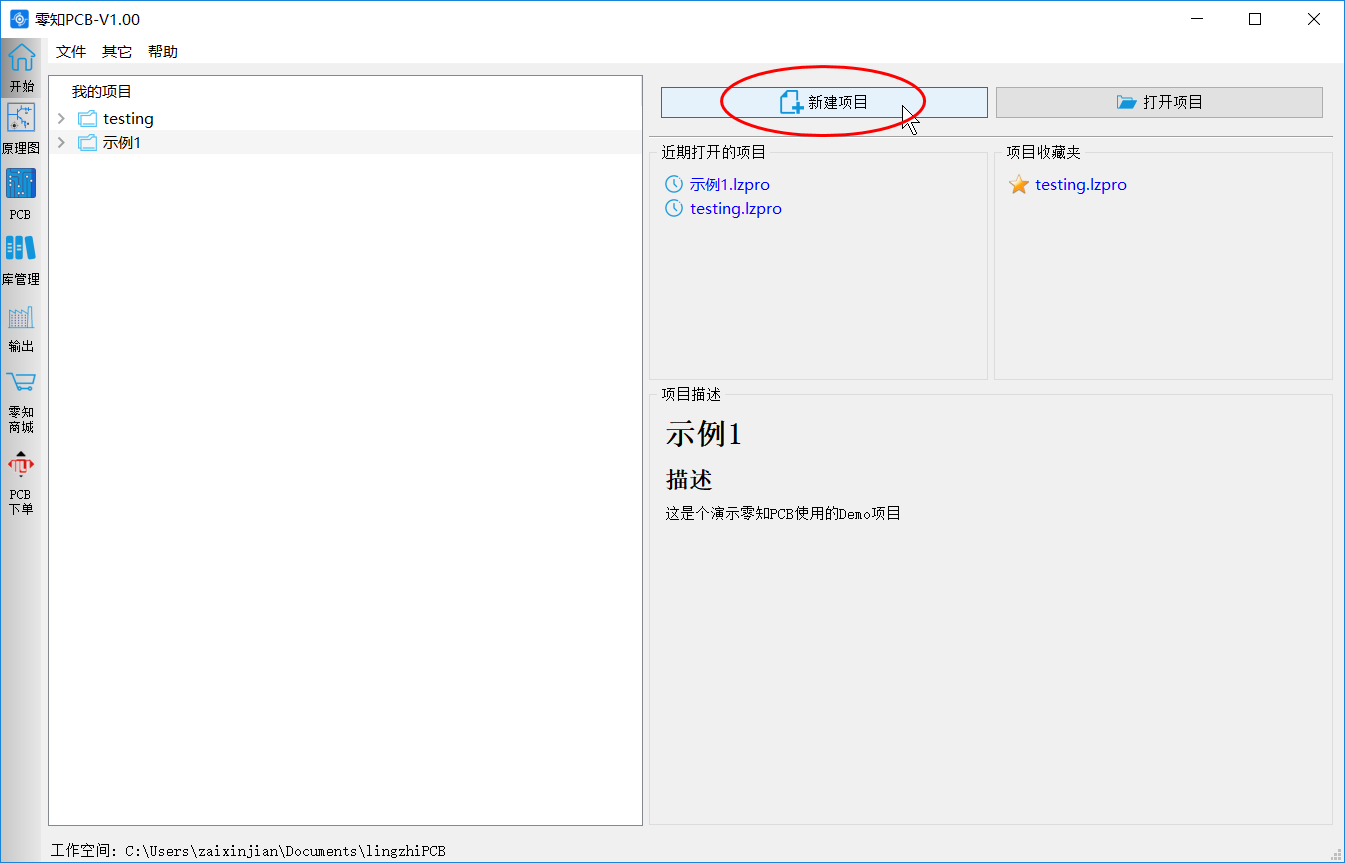The height and width of the screenshot is (863, 1345).
Task: Click the star icon in 项目收藏夹
Action: 1019,185
